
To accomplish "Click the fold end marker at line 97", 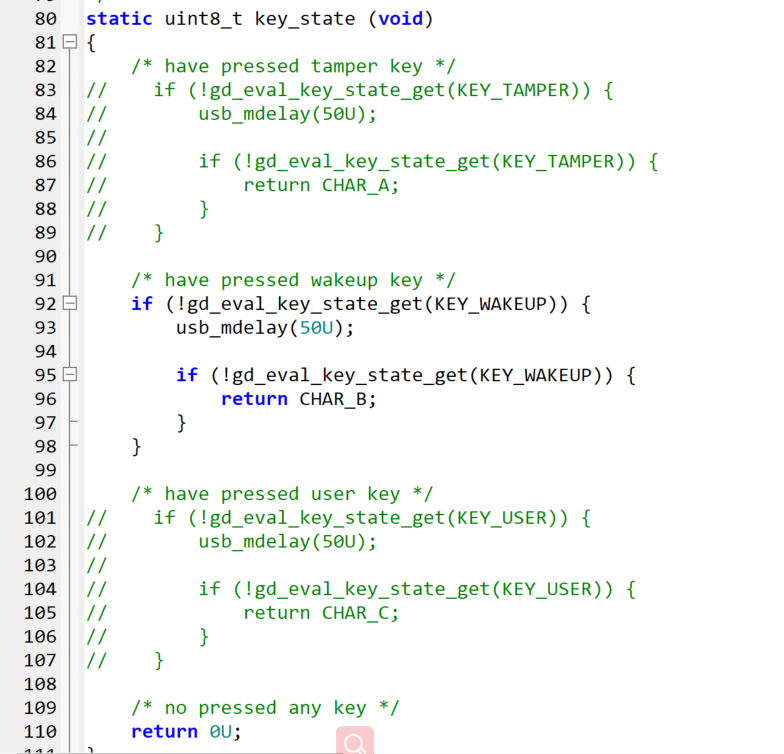I will pyautogui.click(x=73, y=422).
